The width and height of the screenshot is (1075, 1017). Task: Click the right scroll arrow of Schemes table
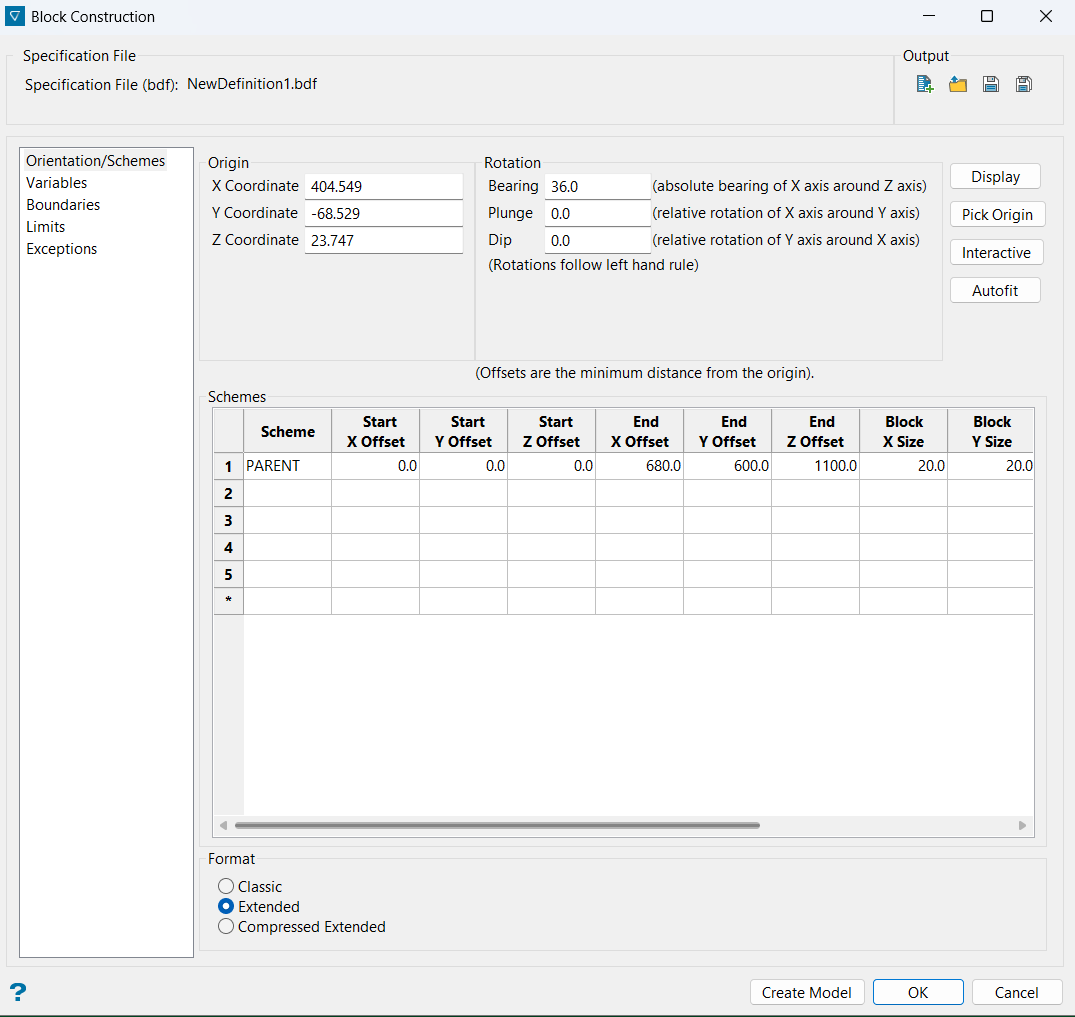(1022, 825)
